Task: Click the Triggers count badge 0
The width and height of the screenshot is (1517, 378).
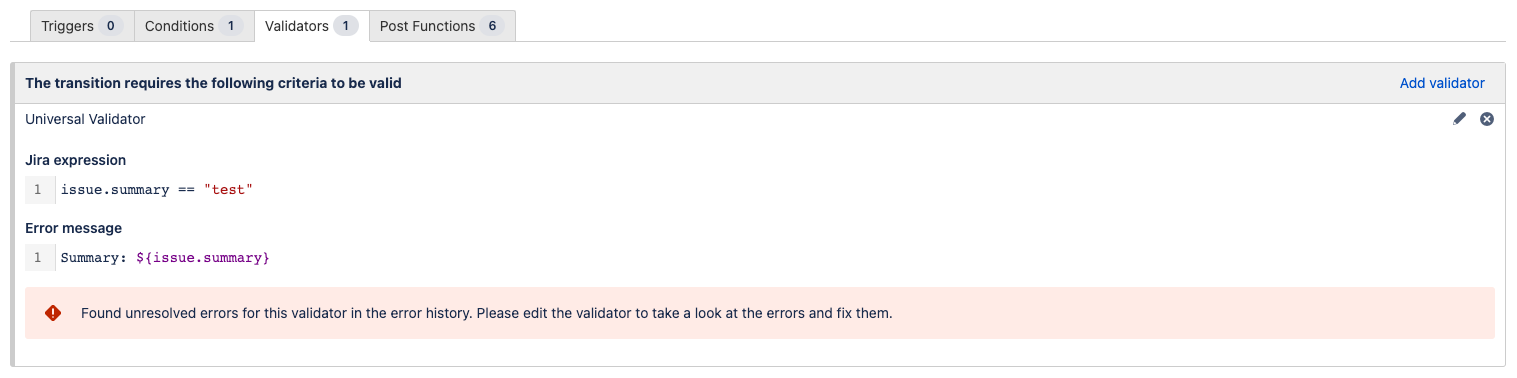Action: click(111, 26)
